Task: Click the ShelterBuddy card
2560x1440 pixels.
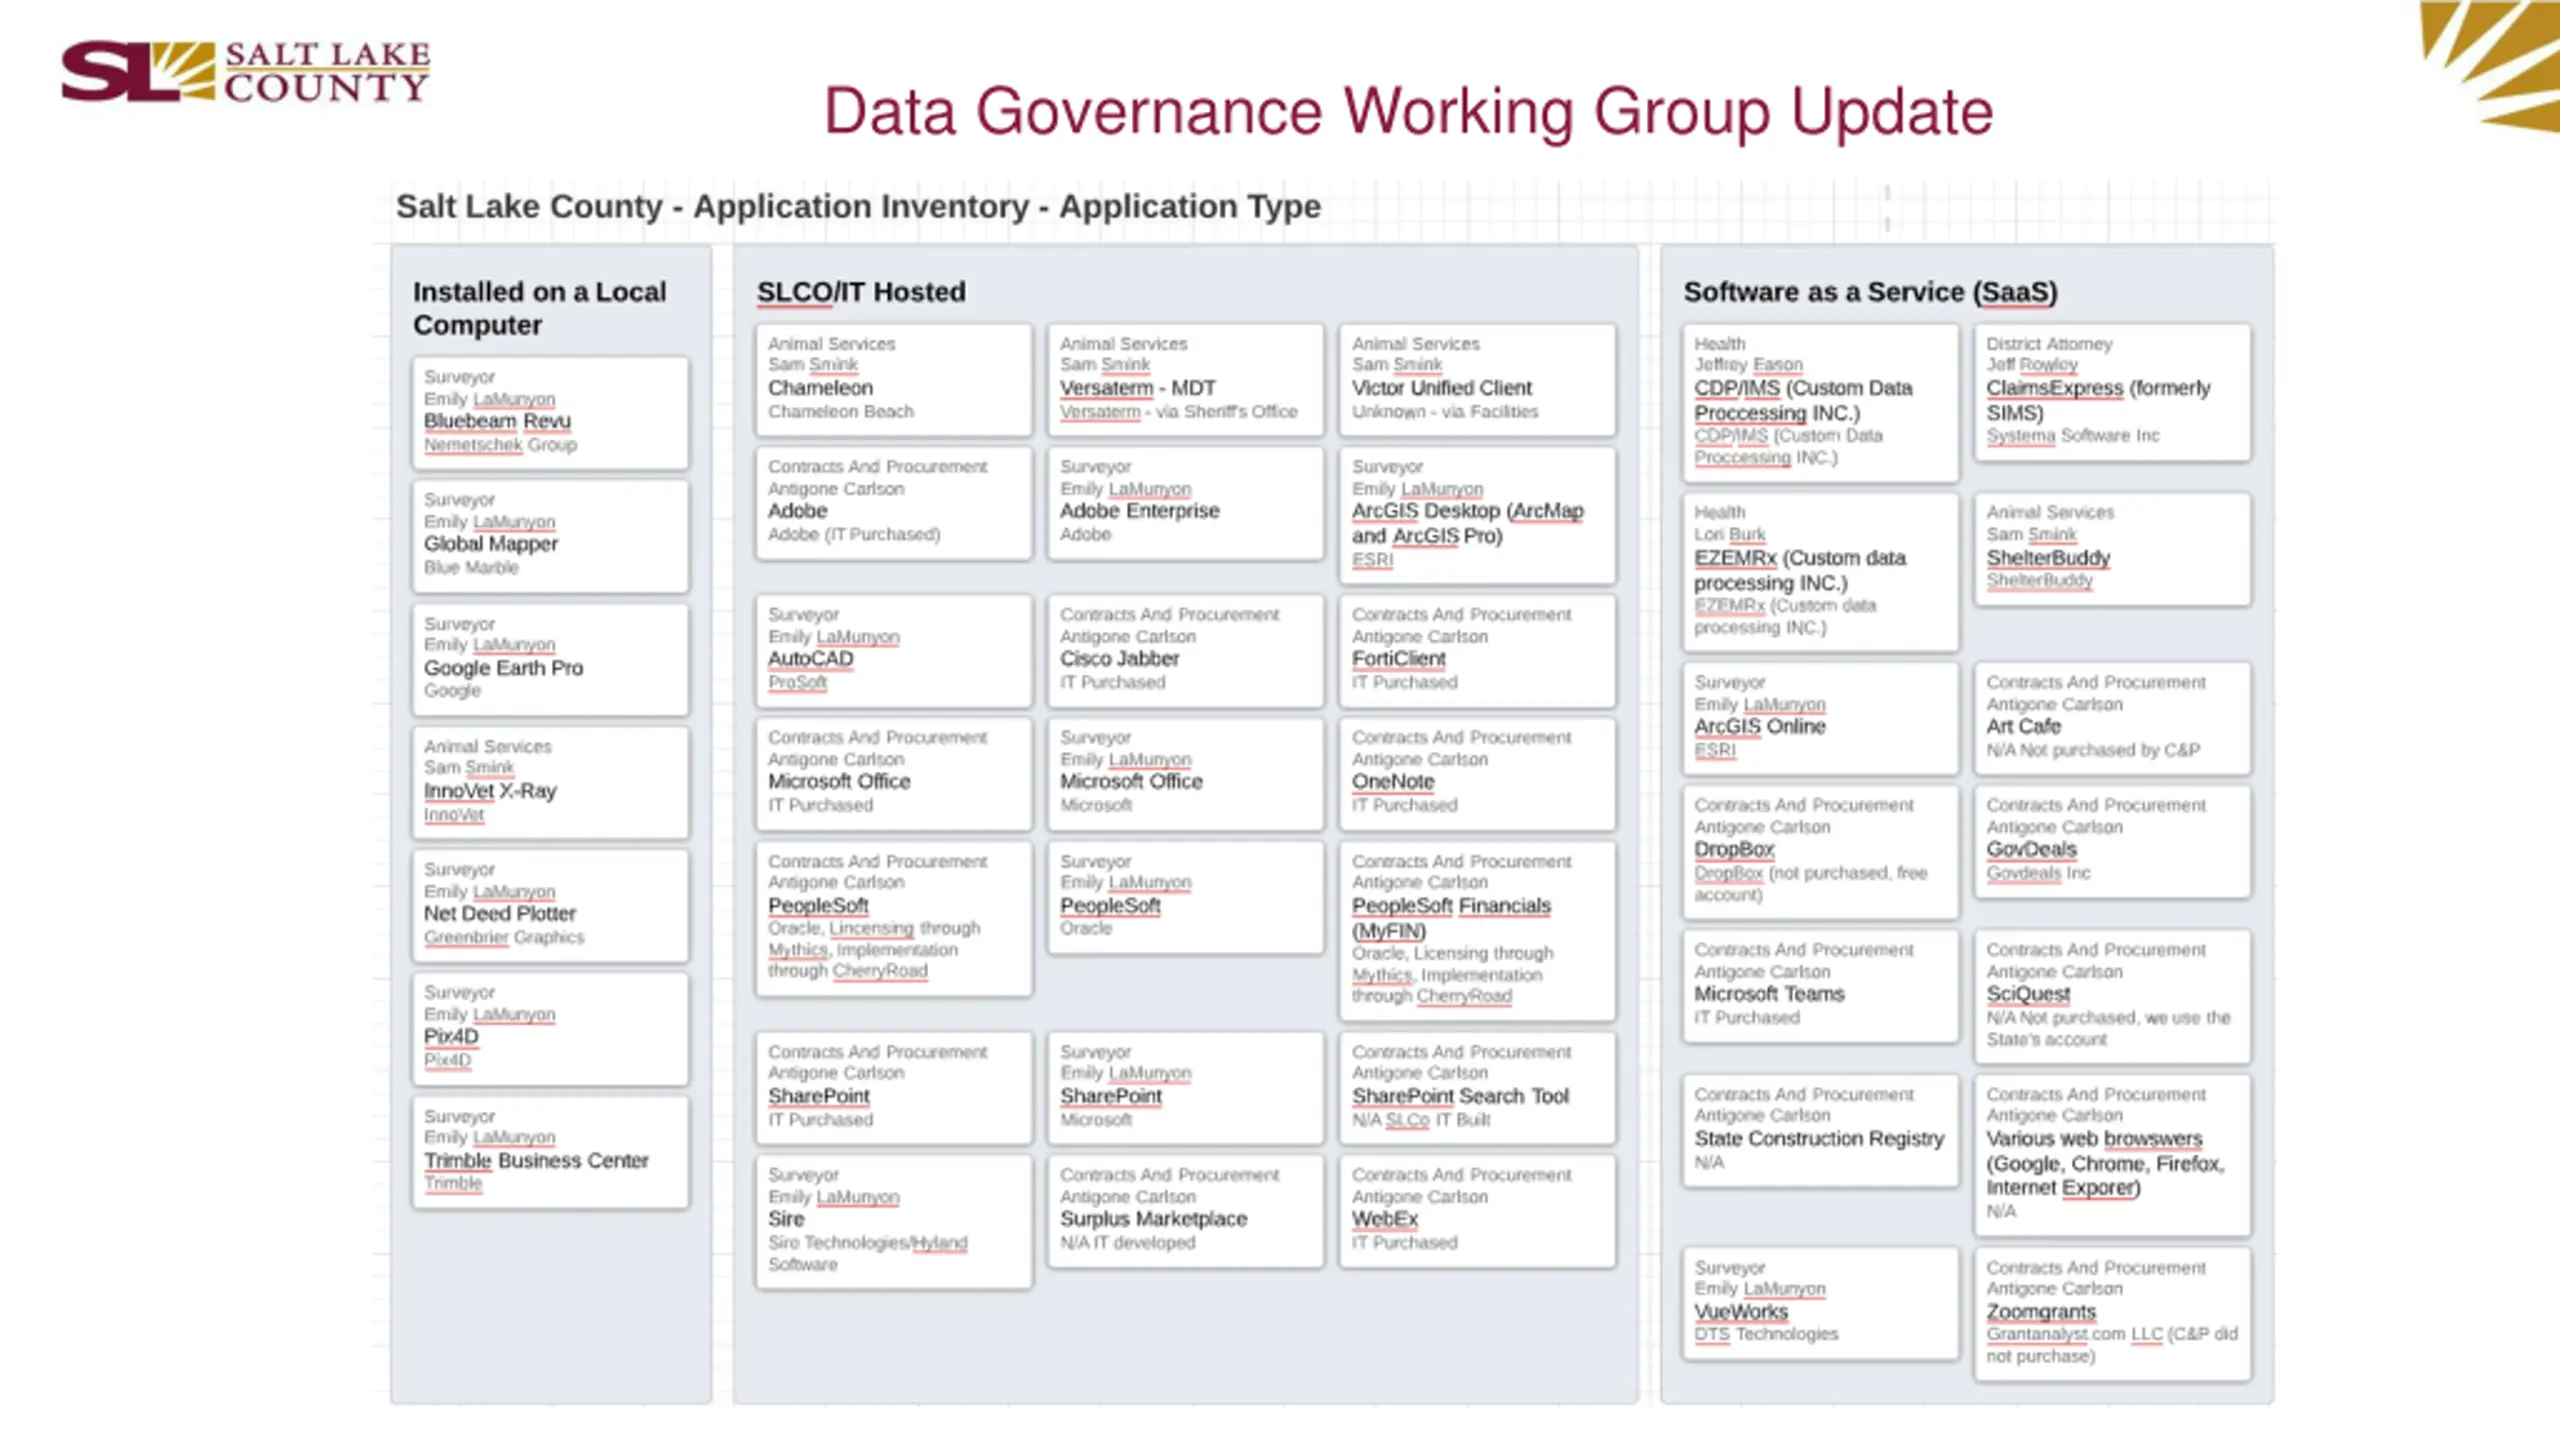Action: point(2112,548)
